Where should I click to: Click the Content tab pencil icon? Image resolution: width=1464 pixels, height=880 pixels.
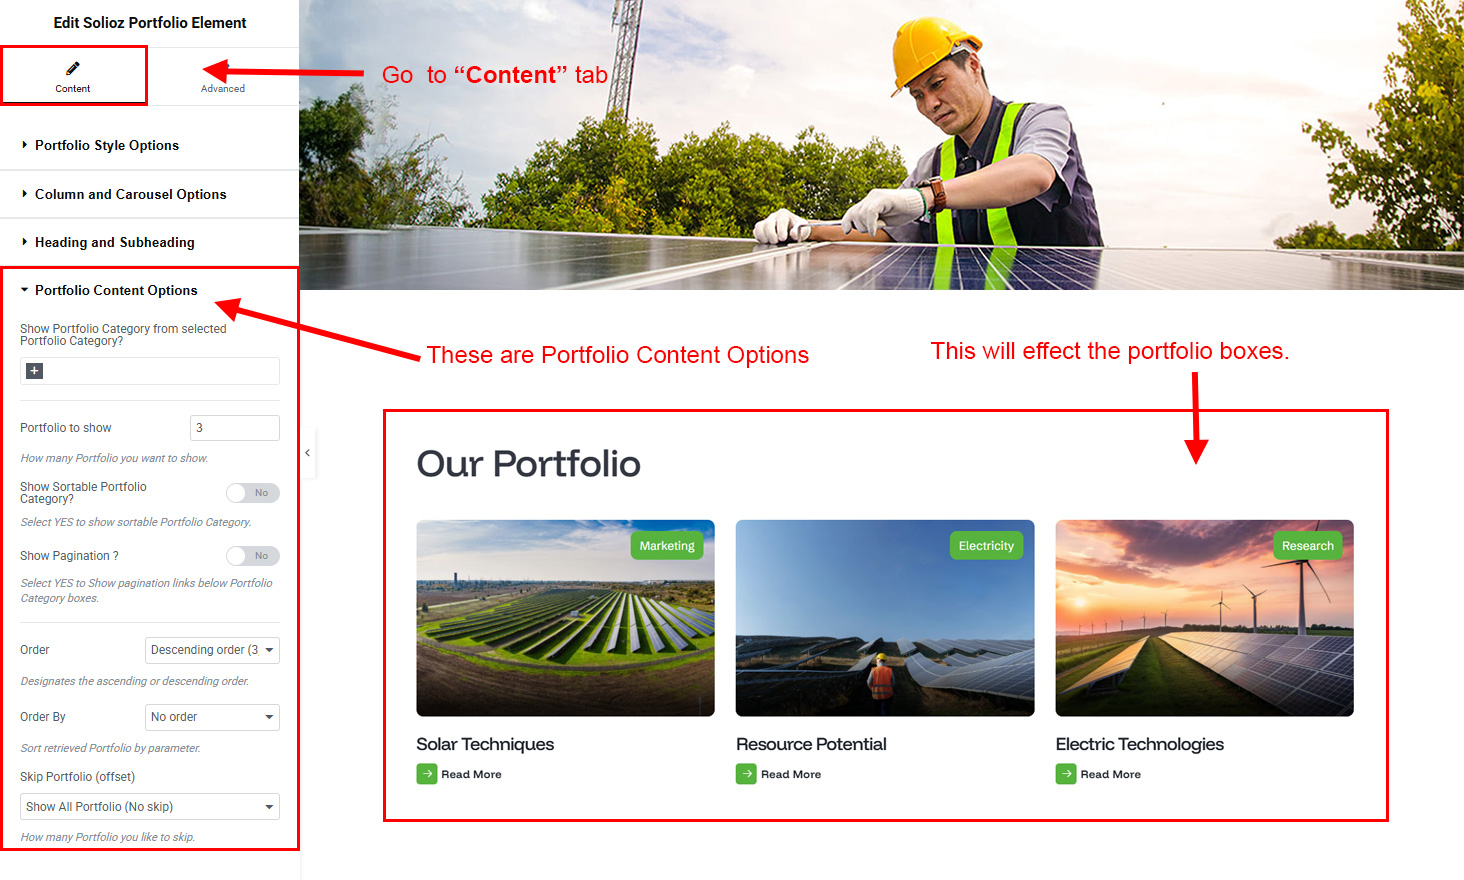(x=72, y=68)
